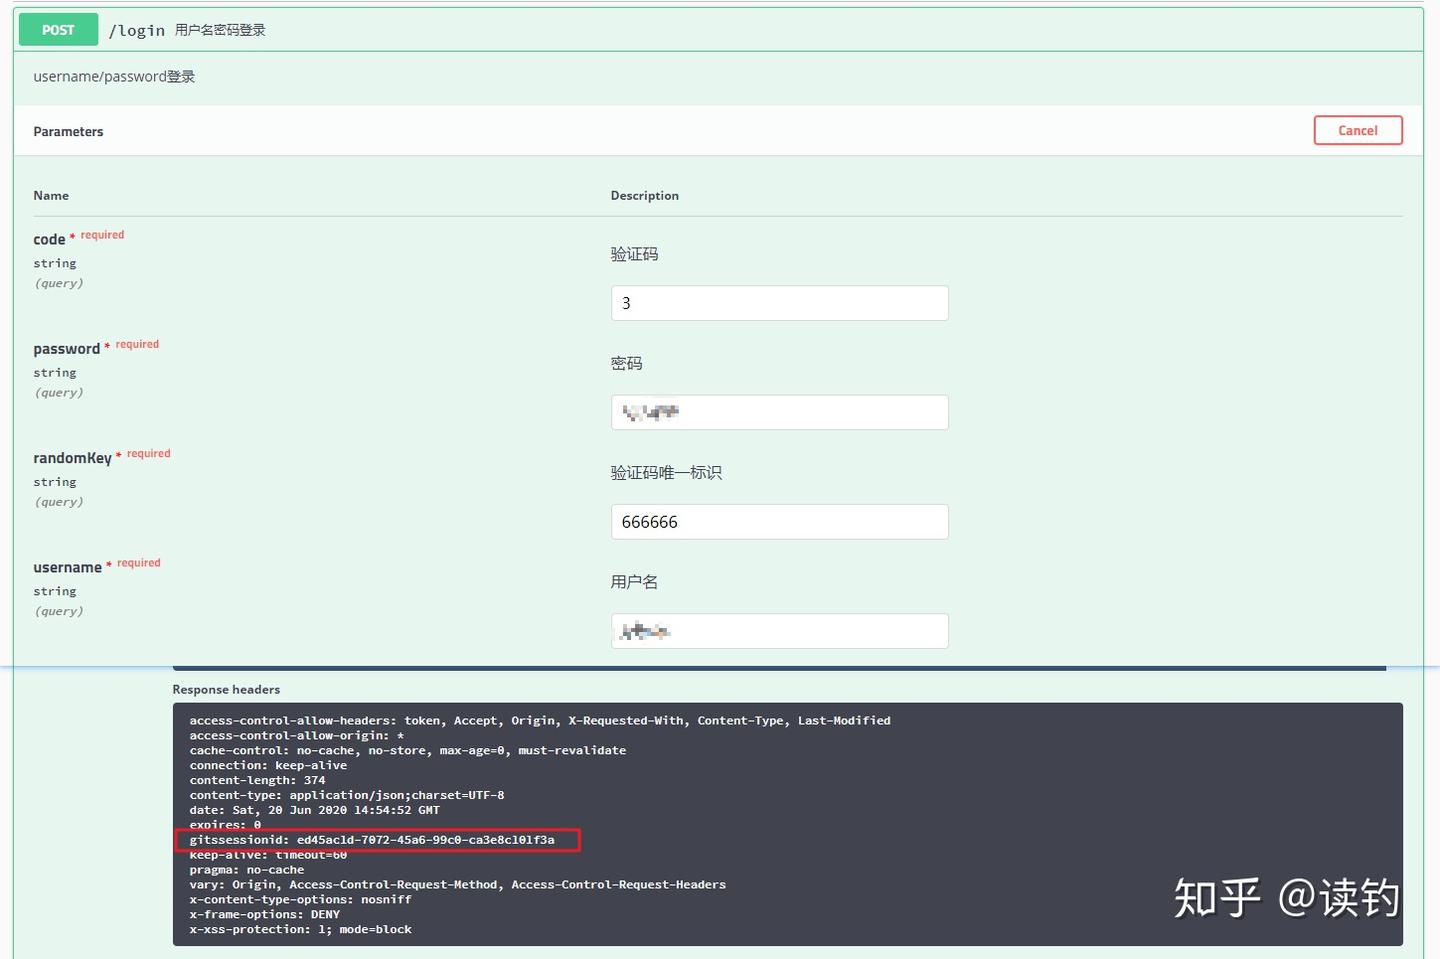
Task: Click the Description column header
Action: point(644,195)
